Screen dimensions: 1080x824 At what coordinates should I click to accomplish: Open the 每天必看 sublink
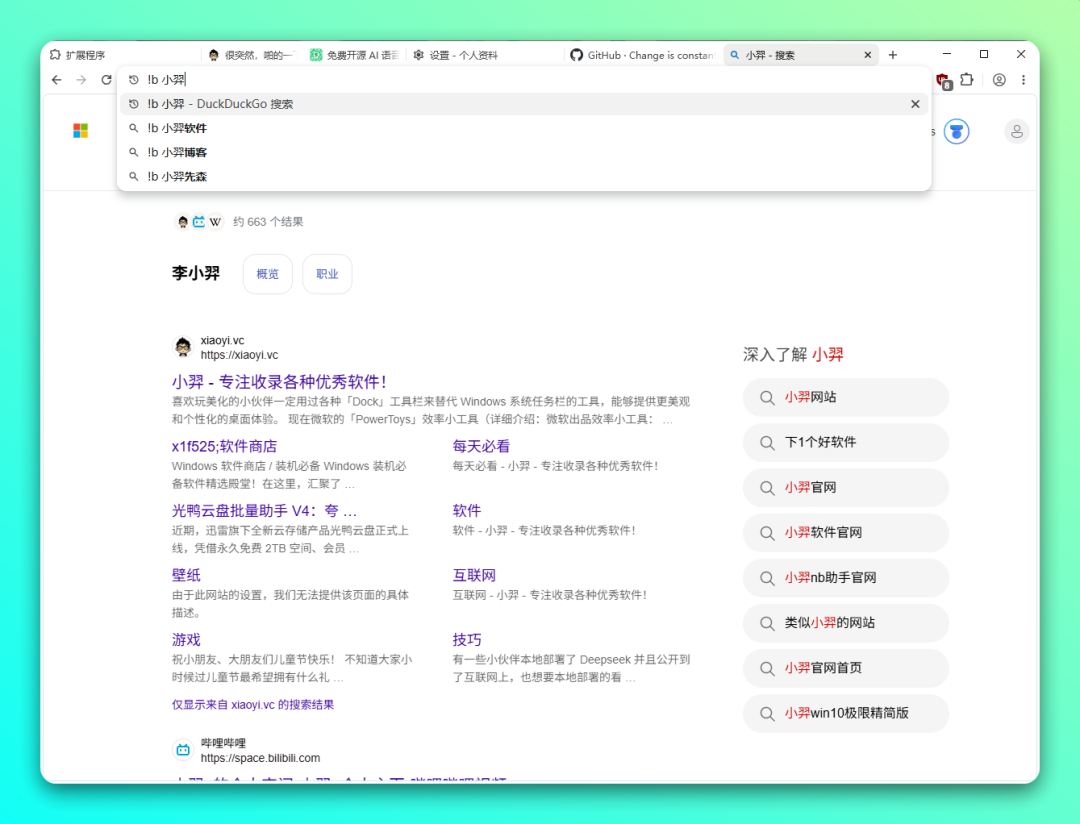click(481, 446)
